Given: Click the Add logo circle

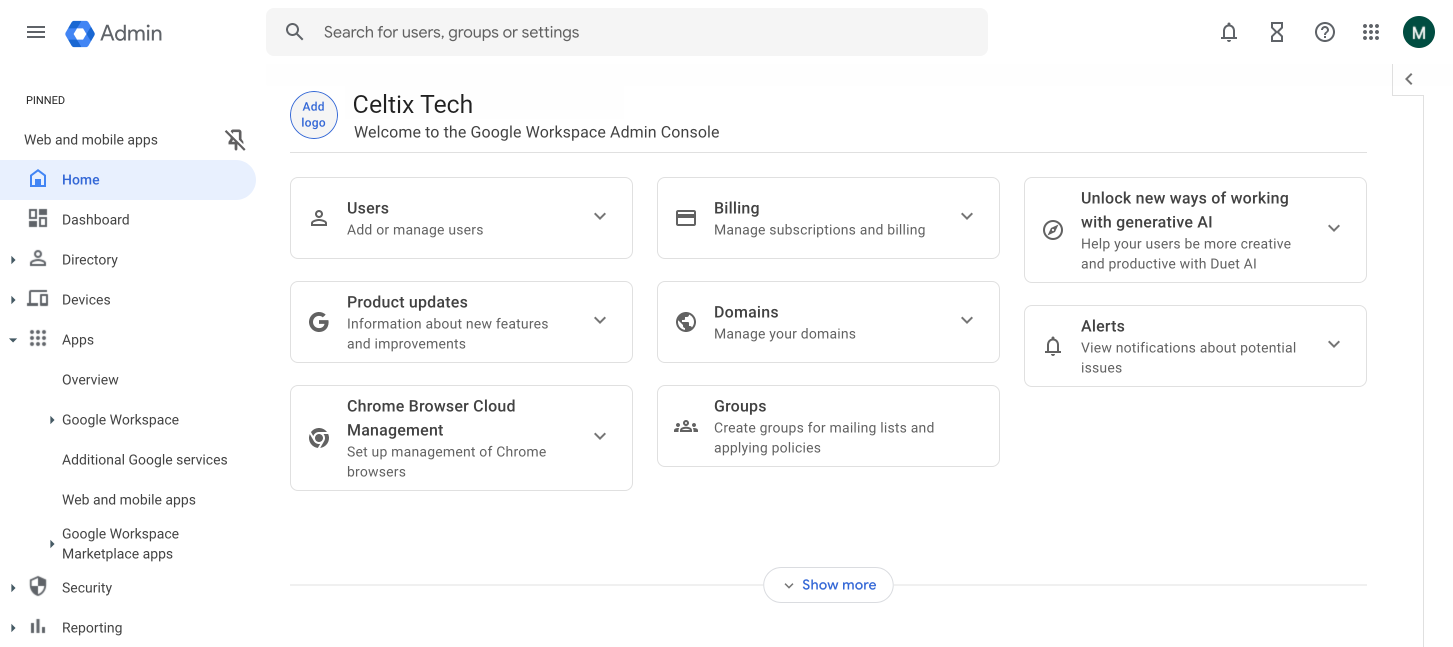Looking at the screenshot, I should pyautogui.click(x=313, y=115).
